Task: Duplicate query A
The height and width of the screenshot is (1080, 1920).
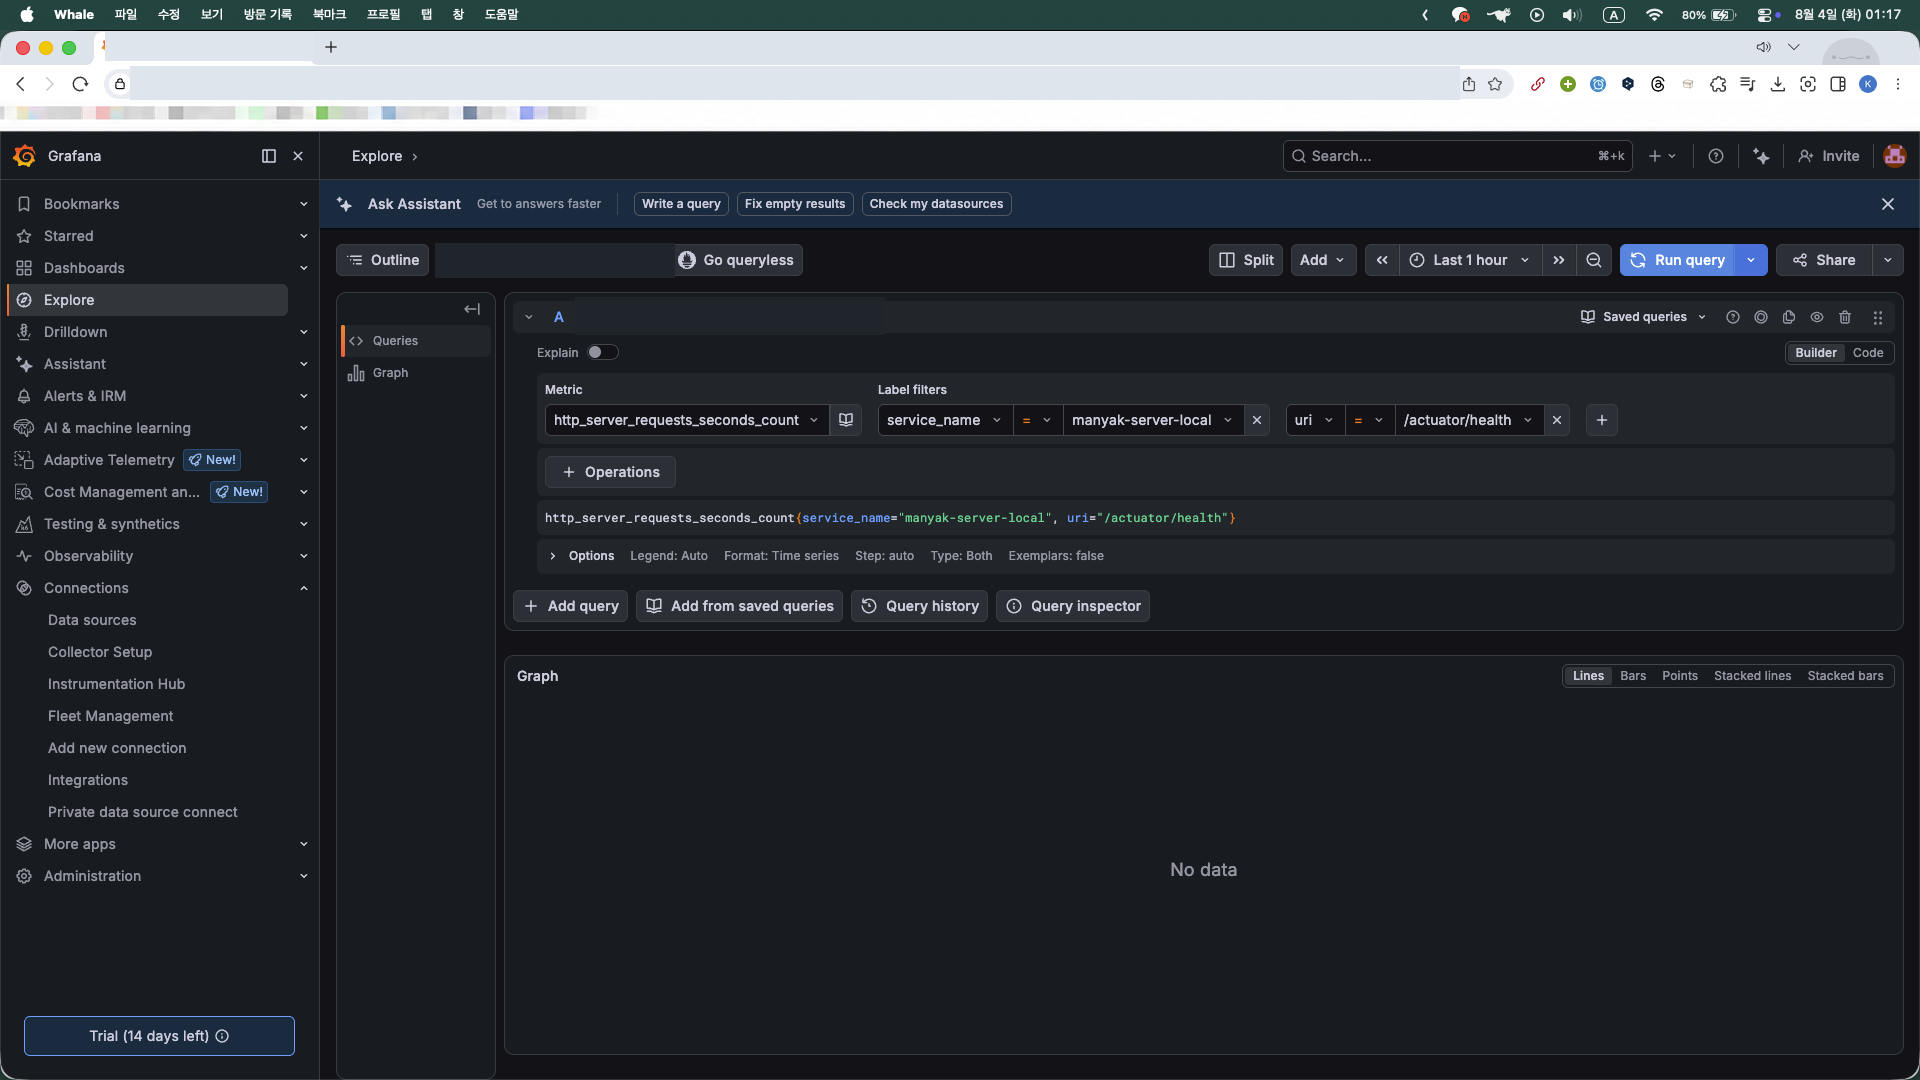Action: pos(1789,317)
